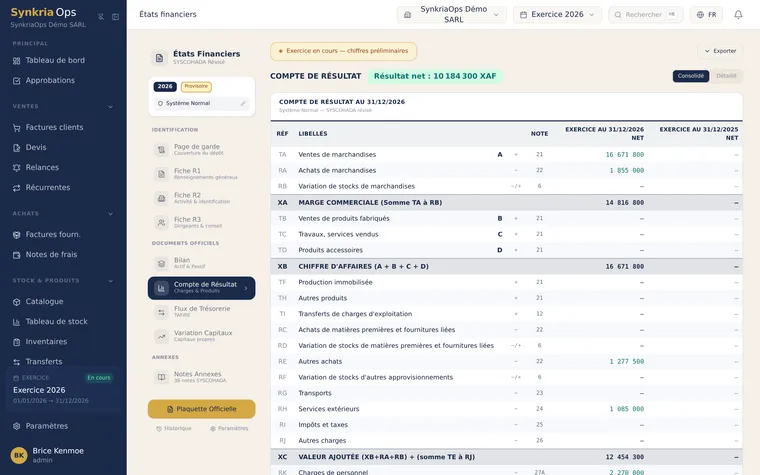Open Fiche R1 renseignements généraux

(202, 174)
